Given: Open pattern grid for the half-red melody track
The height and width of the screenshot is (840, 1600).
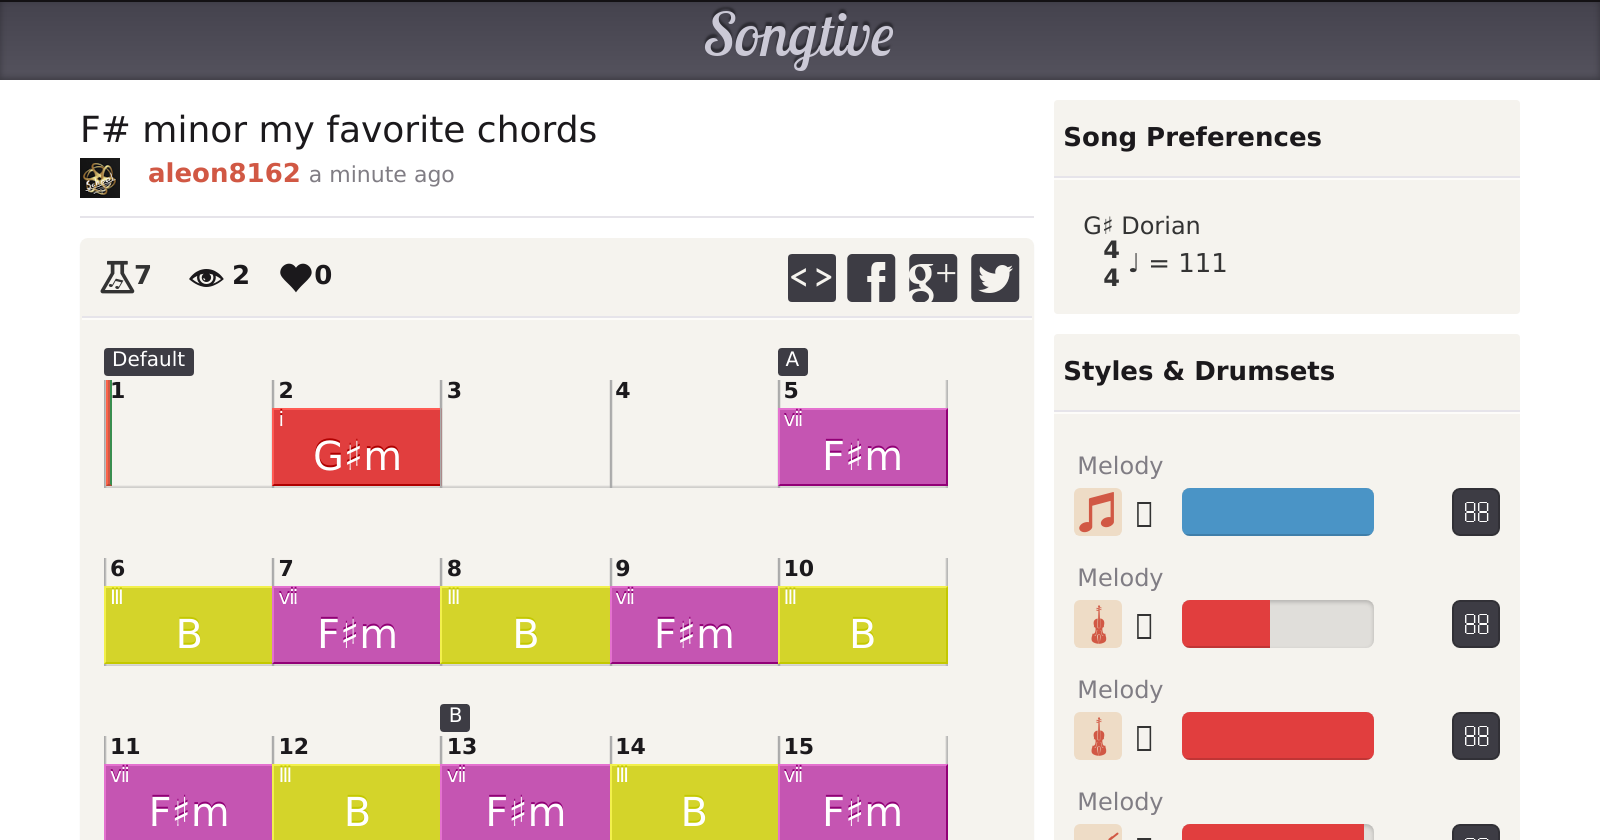Looking at the screenshot, I should 1476,624.
